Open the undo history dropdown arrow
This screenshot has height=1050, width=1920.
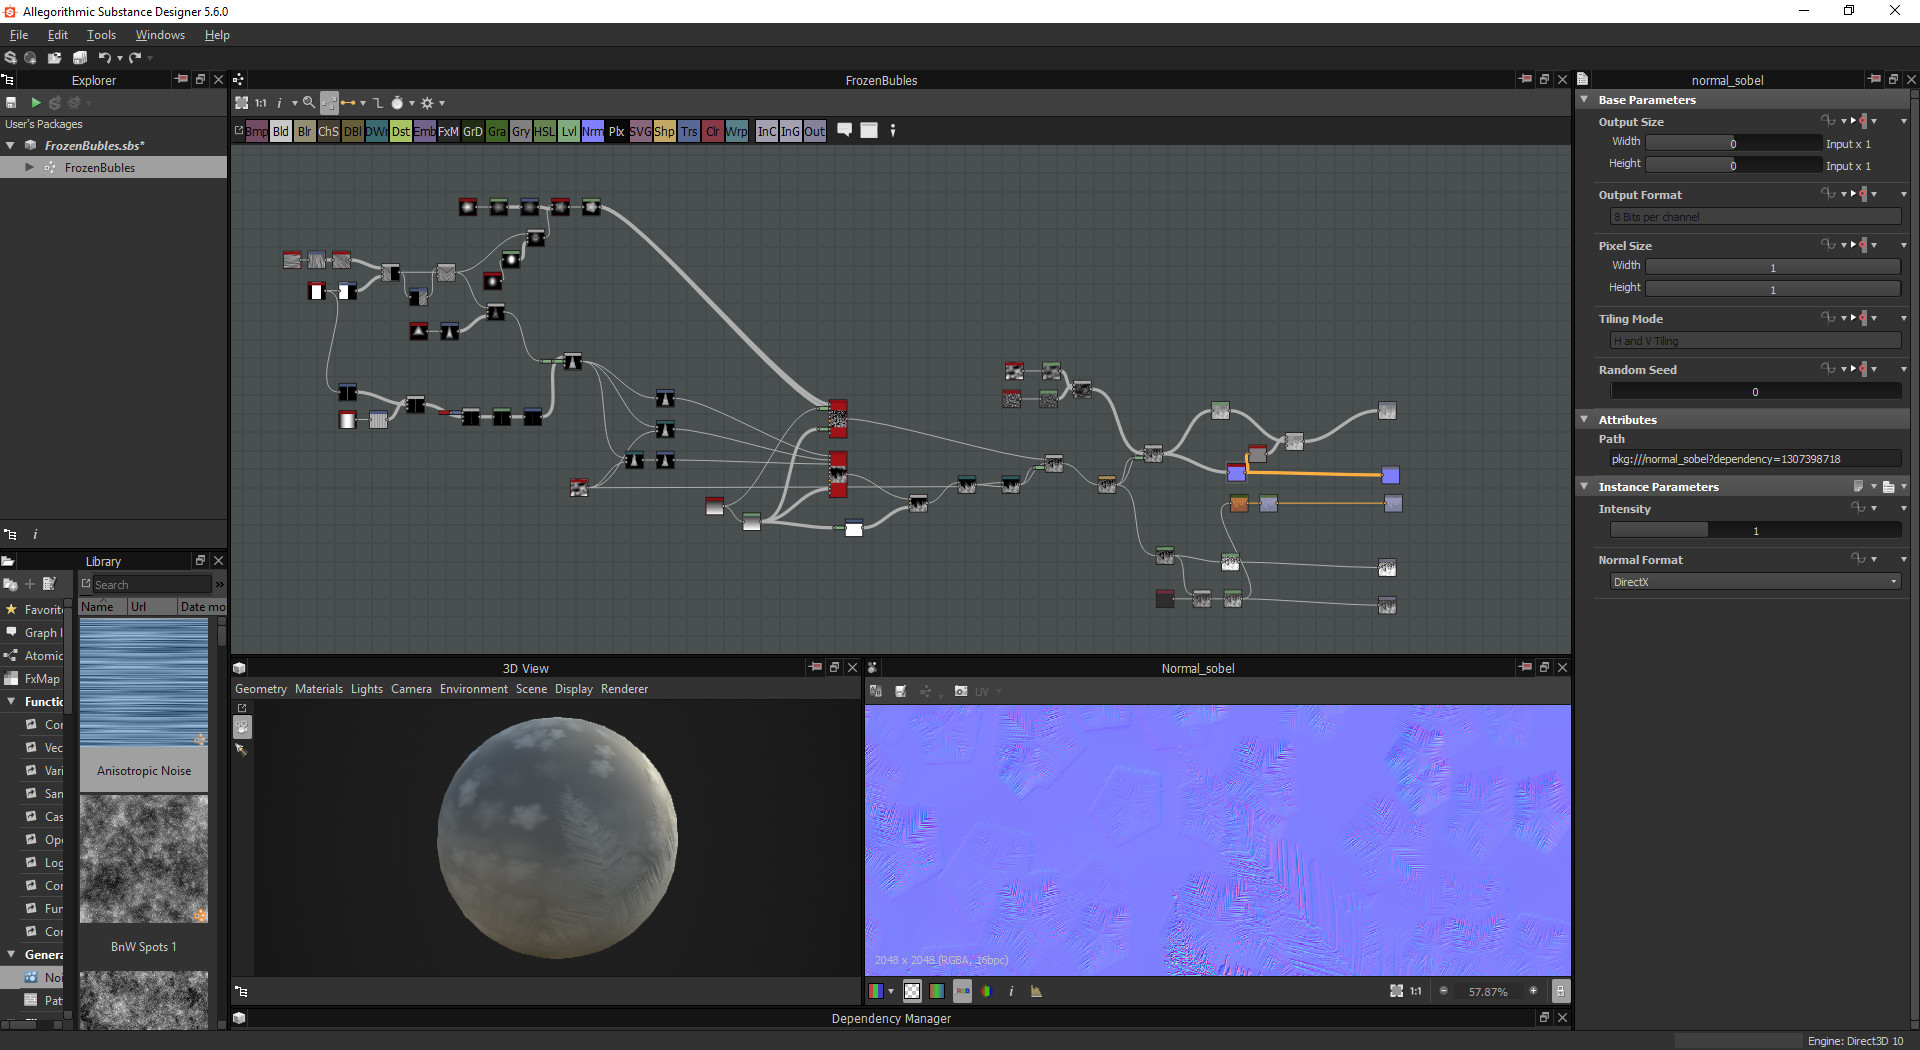point(119,58)
